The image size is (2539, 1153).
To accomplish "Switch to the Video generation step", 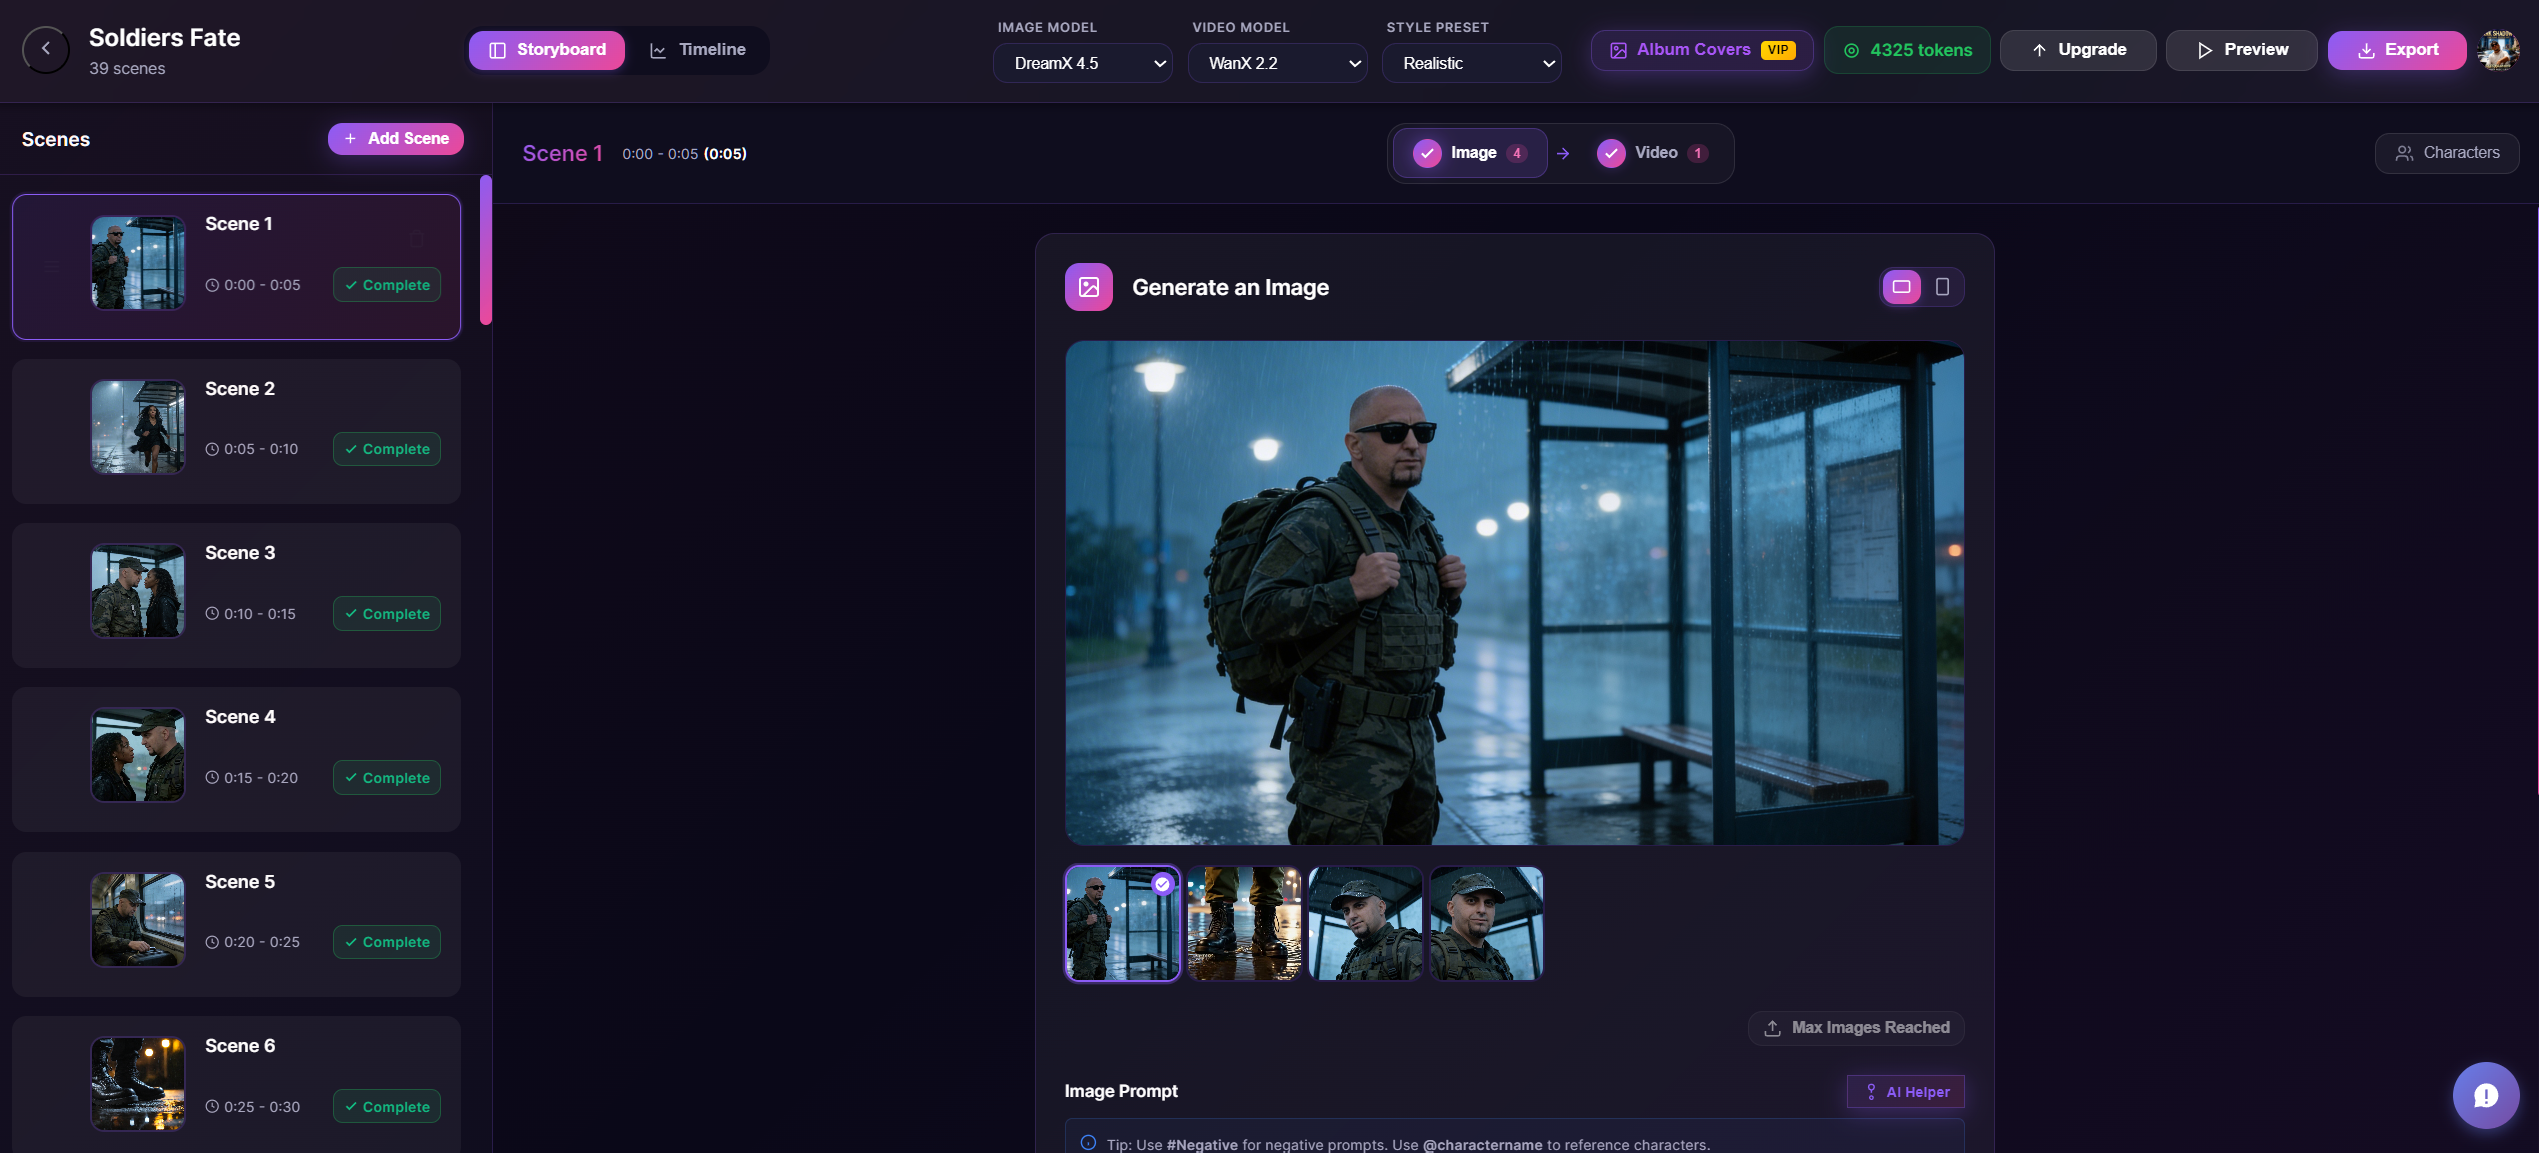I will pyautogui.click(x=1652, y=153).
